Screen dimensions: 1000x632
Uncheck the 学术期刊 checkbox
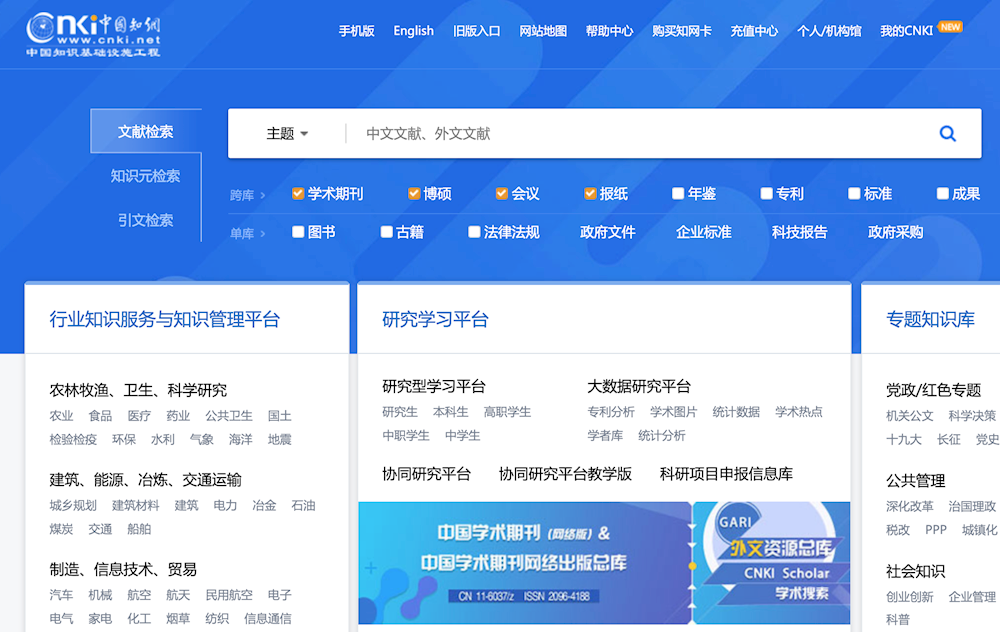(x=298, y=193)
